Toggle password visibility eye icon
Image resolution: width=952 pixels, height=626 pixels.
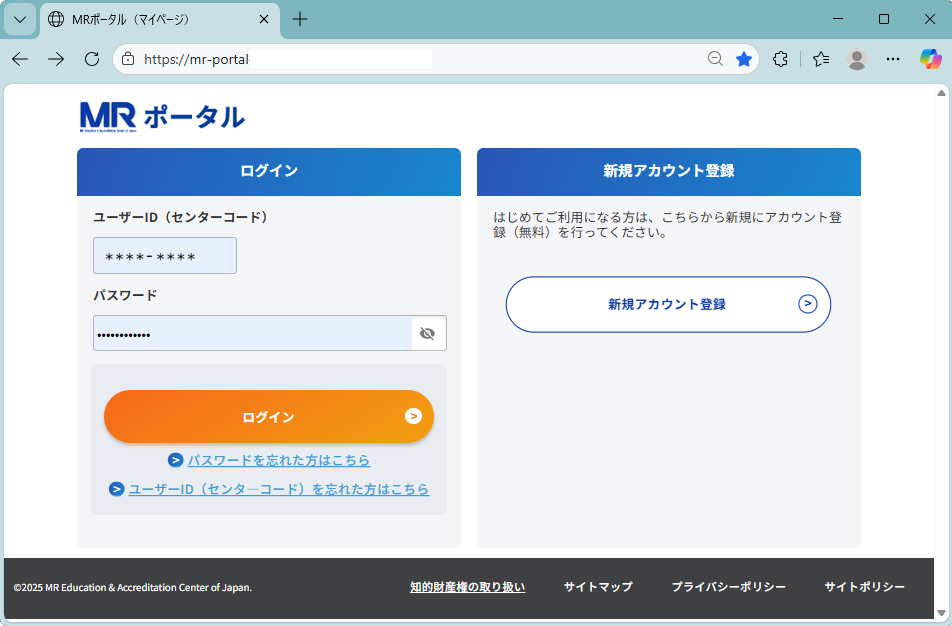point(428,334)
